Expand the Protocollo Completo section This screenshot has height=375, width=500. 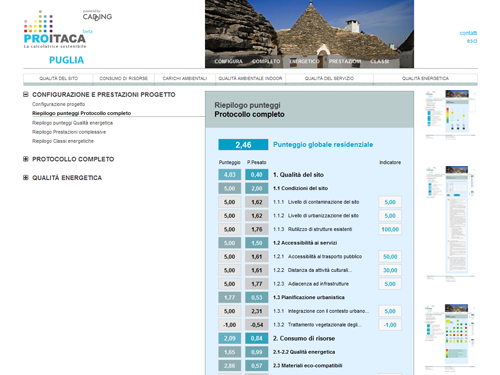click(26, 159)
